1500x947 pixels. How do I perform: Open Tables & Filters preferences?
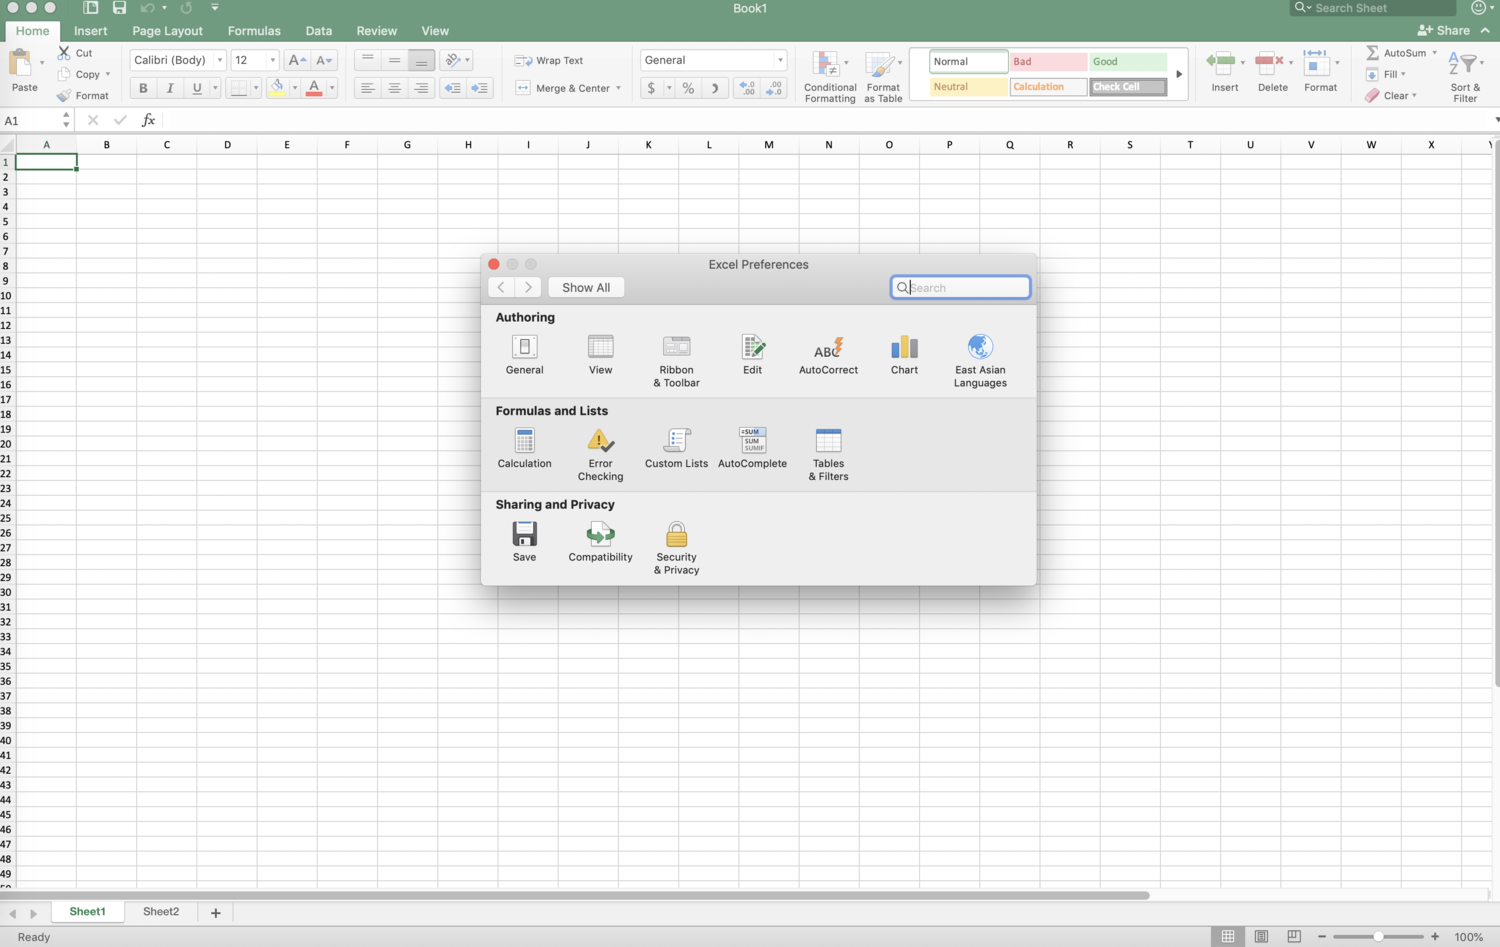tap(828, 455)
